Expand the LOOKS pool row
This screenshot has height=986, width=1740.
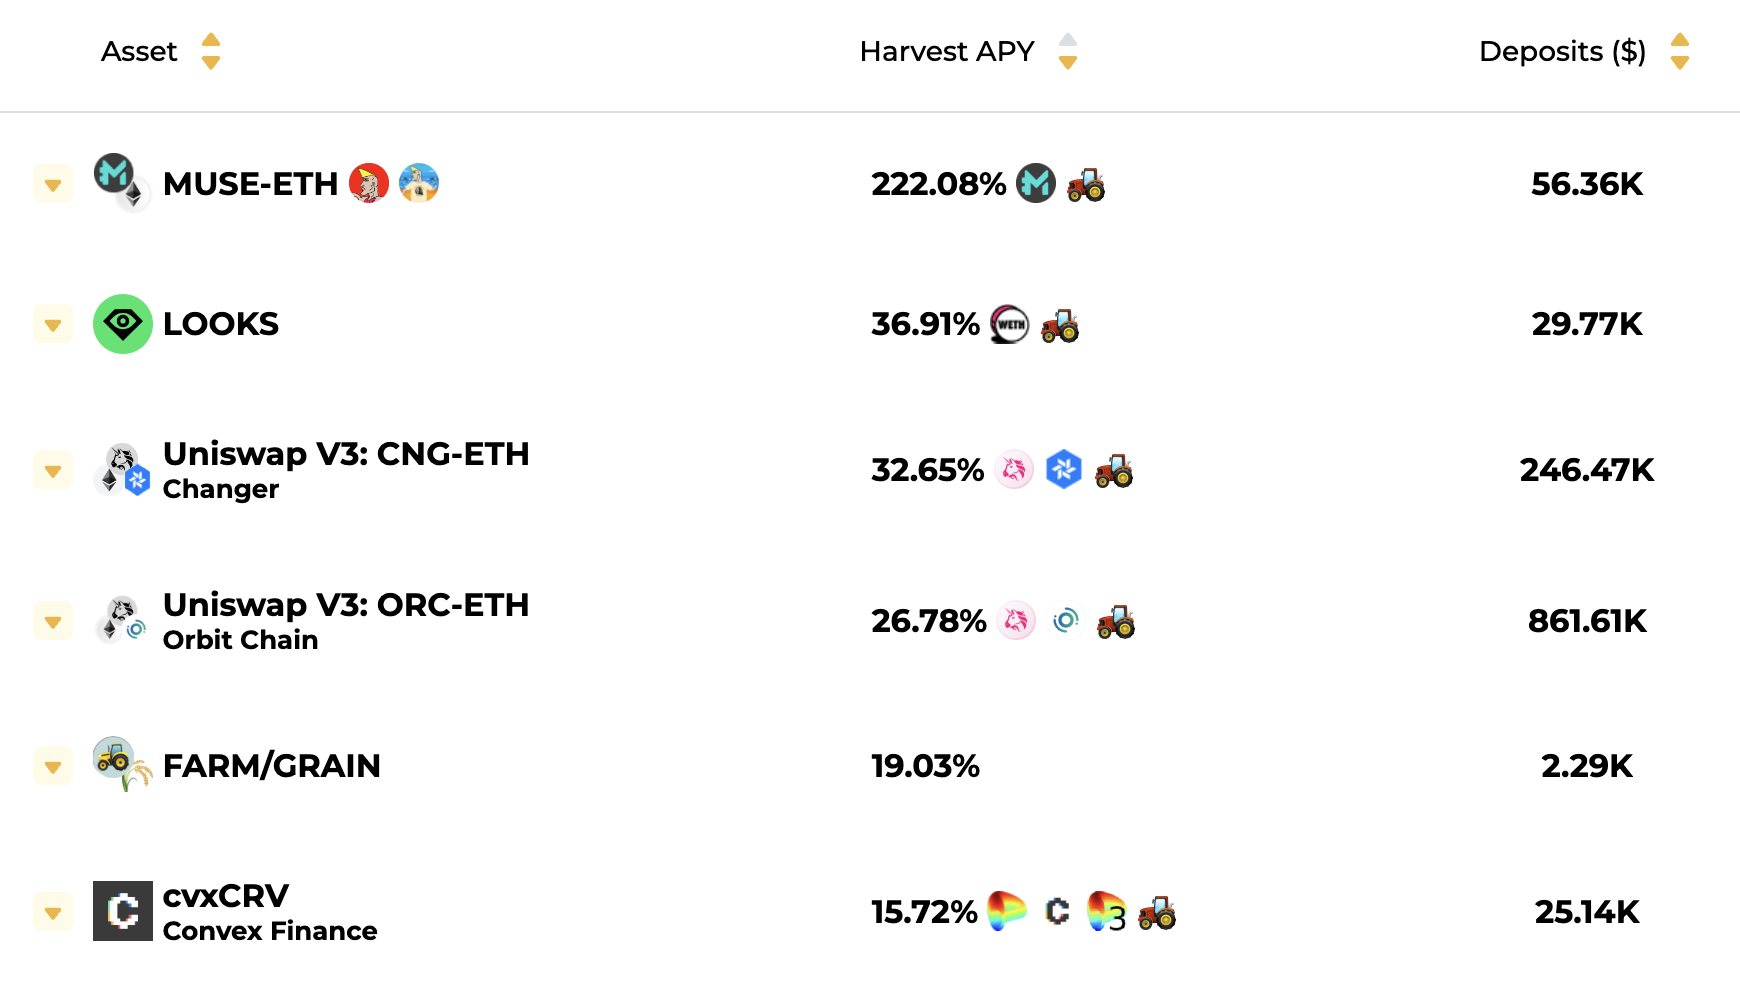[x=53, y=324]
